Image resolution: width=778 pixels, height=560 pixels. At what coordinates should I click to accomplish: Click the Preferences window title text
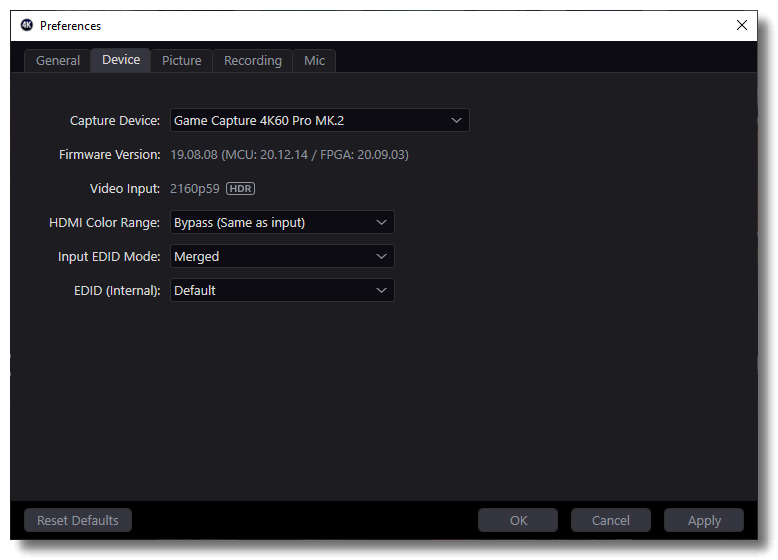coord(70,25)
